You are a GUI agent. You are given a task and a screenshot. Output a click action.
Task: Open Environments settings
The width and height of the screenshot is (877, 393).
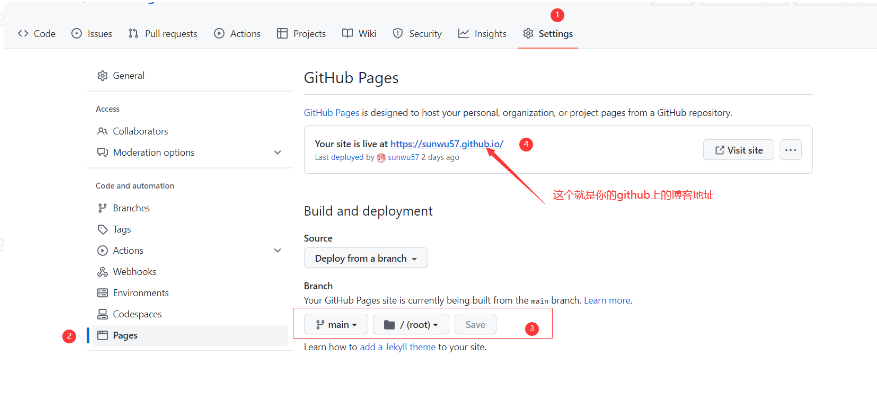tap(190, 293)
